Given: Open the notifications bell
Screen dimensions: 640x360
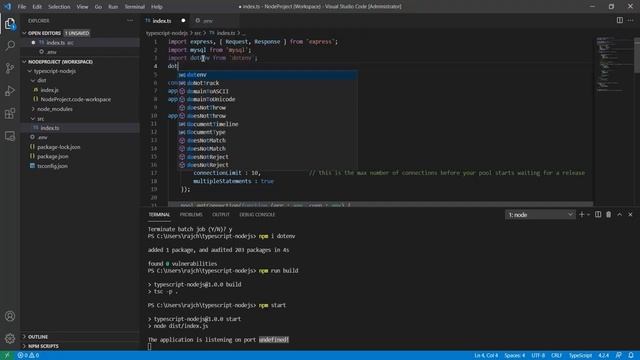Looking at the screenshot, I should click(631, 356).
